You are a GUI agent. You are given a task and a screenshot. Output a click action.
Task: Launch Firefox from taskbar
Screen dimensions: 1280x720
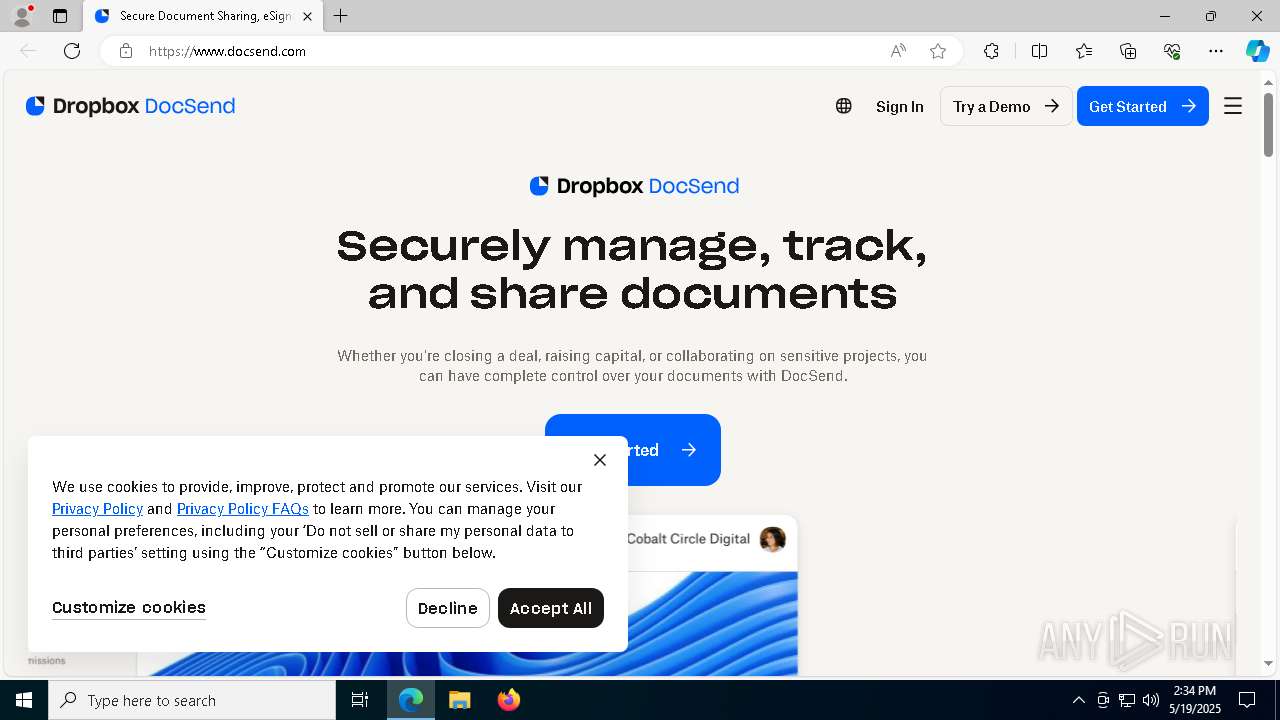tap(508, 700)
